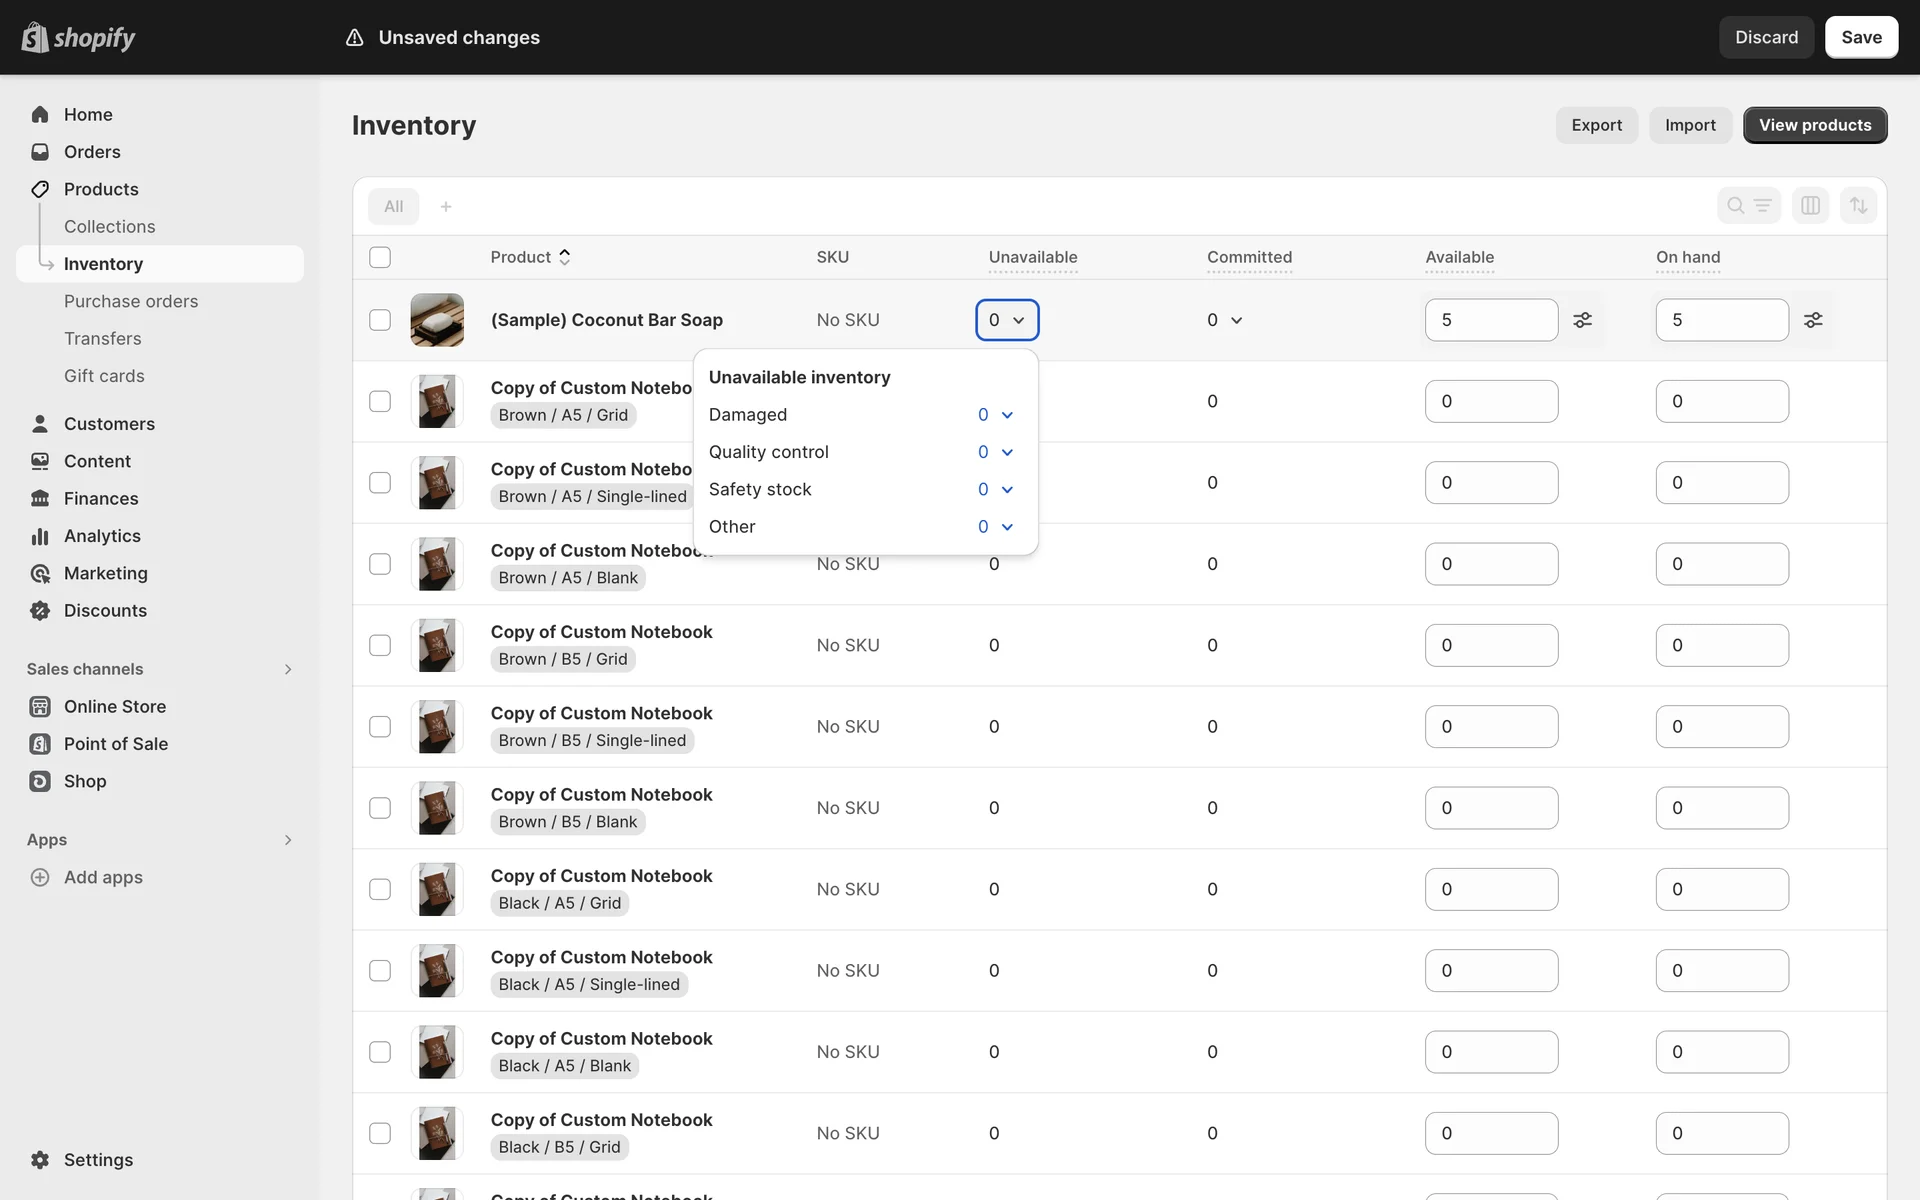Viewport: 1920px width, 1200px height.
Task: Click the plus icon to add view
Action: click(x=446, y=206)
